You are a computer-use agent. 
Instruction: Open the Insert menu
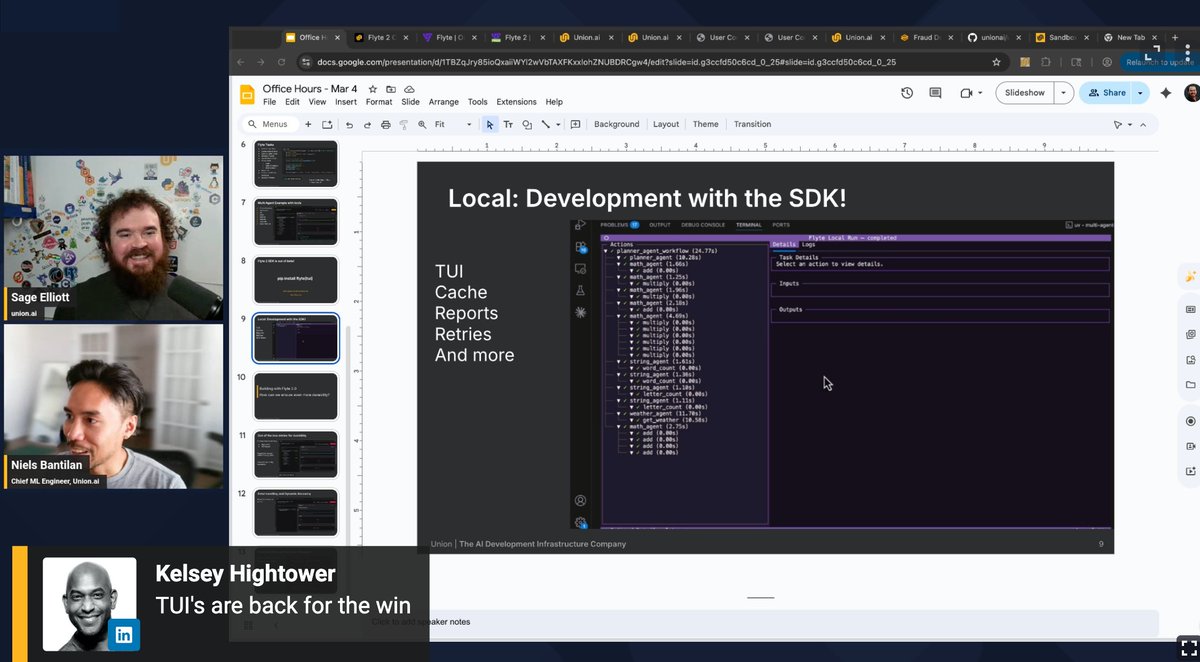click(x=346, y=102)
